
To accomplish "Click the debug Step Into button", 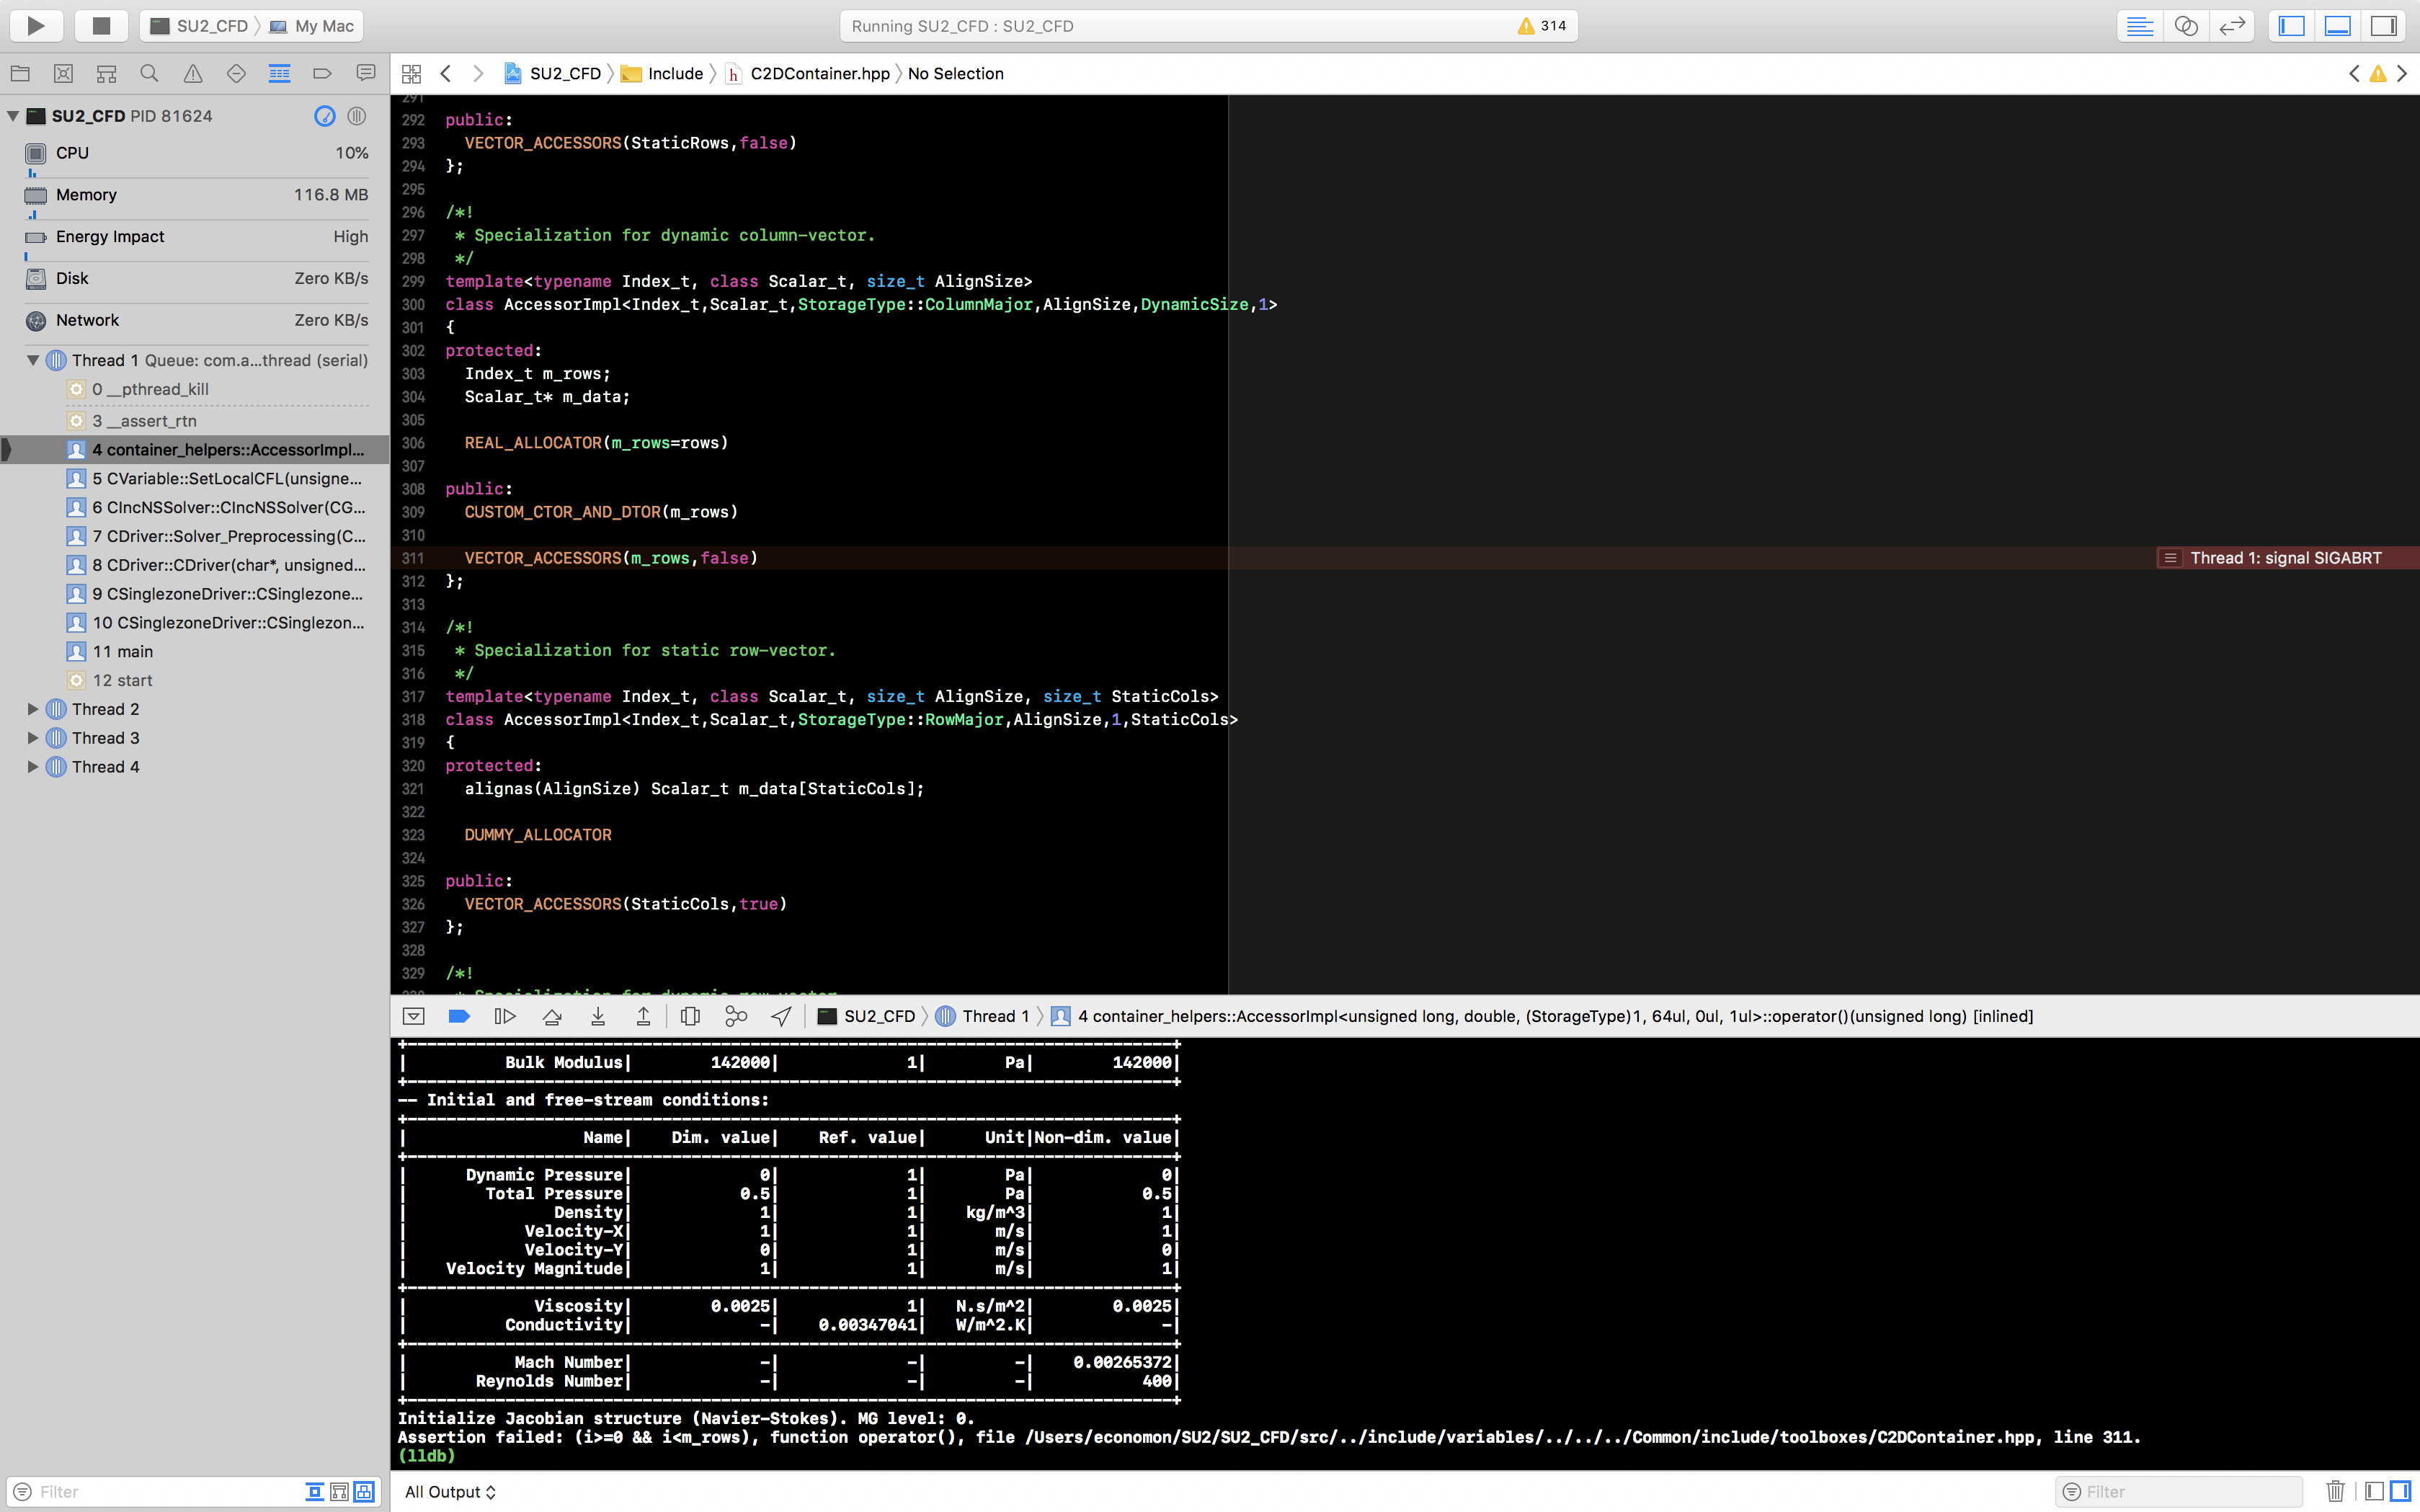I will coord(598,1016).
